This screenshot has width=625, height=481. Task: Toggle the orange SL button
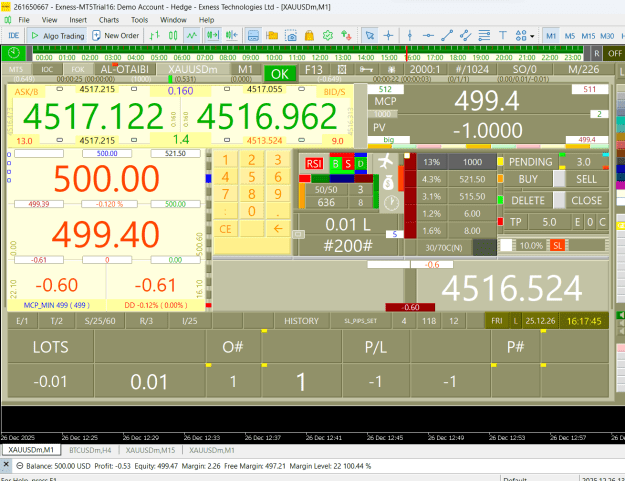557,245
